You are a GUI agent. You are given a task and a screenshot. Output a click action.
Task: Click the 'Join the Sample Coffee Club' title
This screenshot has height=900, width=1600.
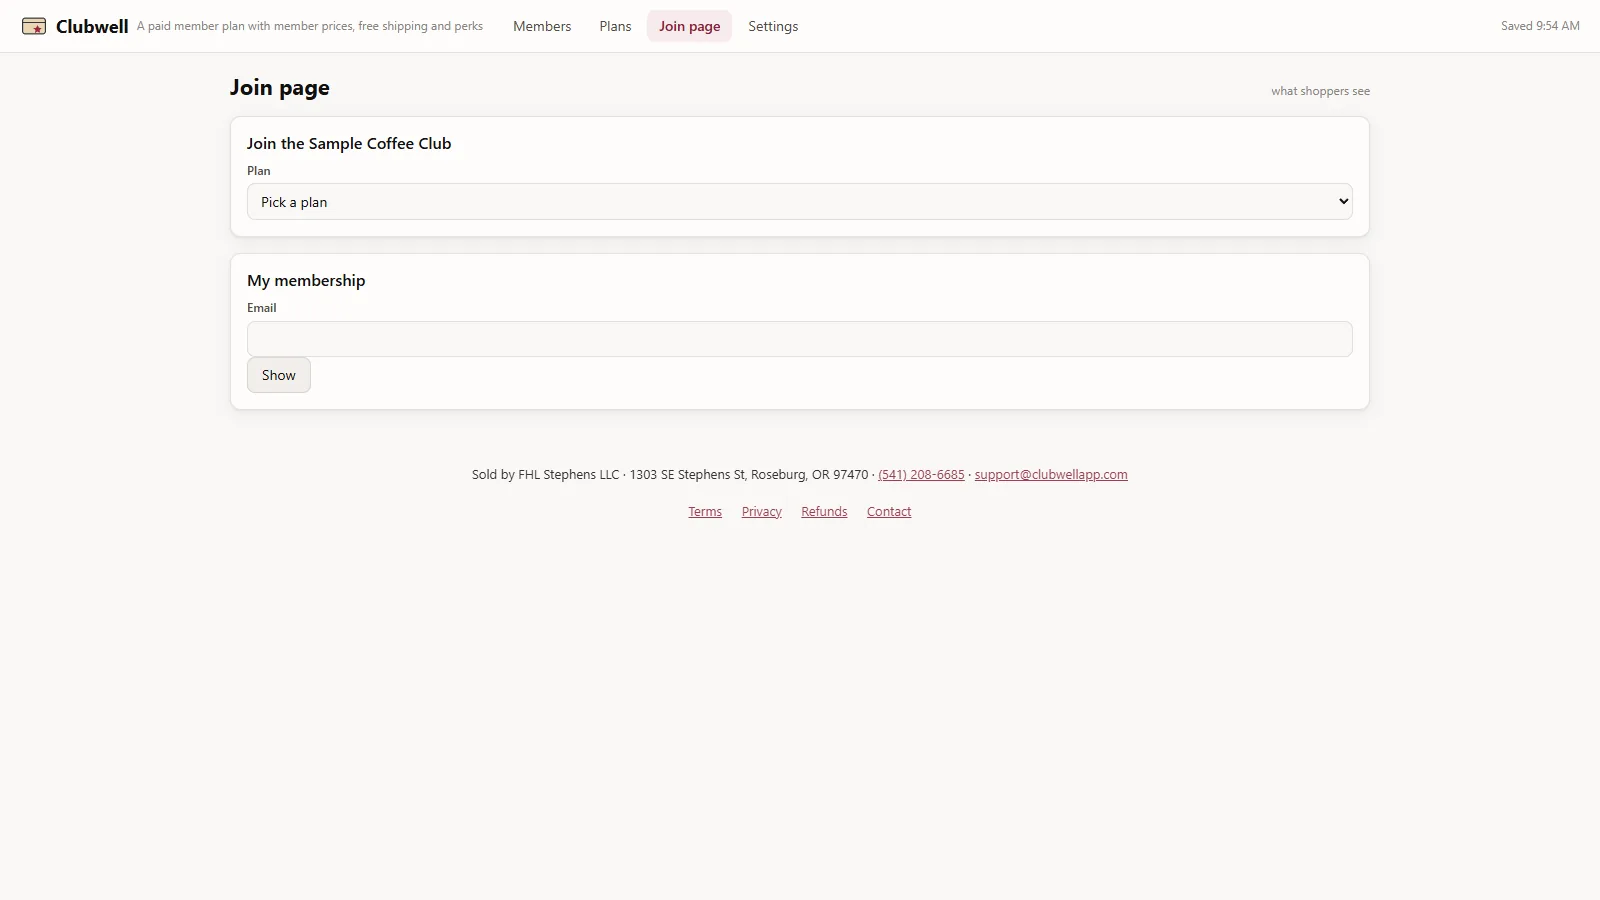pos(349,144)
